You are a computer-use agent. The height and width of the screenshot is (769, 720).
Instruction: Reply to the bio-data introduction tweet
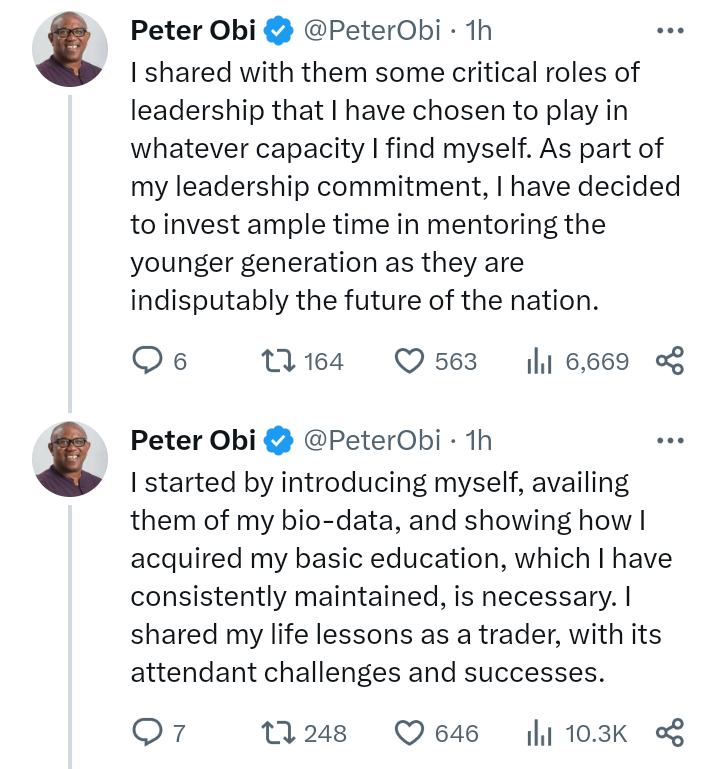148,733
